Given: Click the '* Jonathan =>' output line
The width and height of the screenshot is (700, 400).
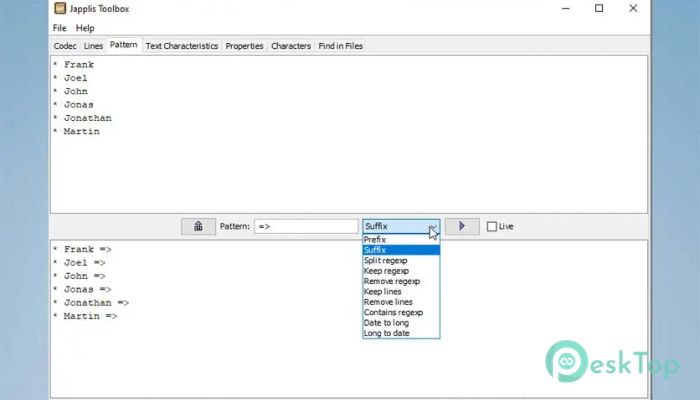Looking at the screenshot, I should [x=91, y=303].
